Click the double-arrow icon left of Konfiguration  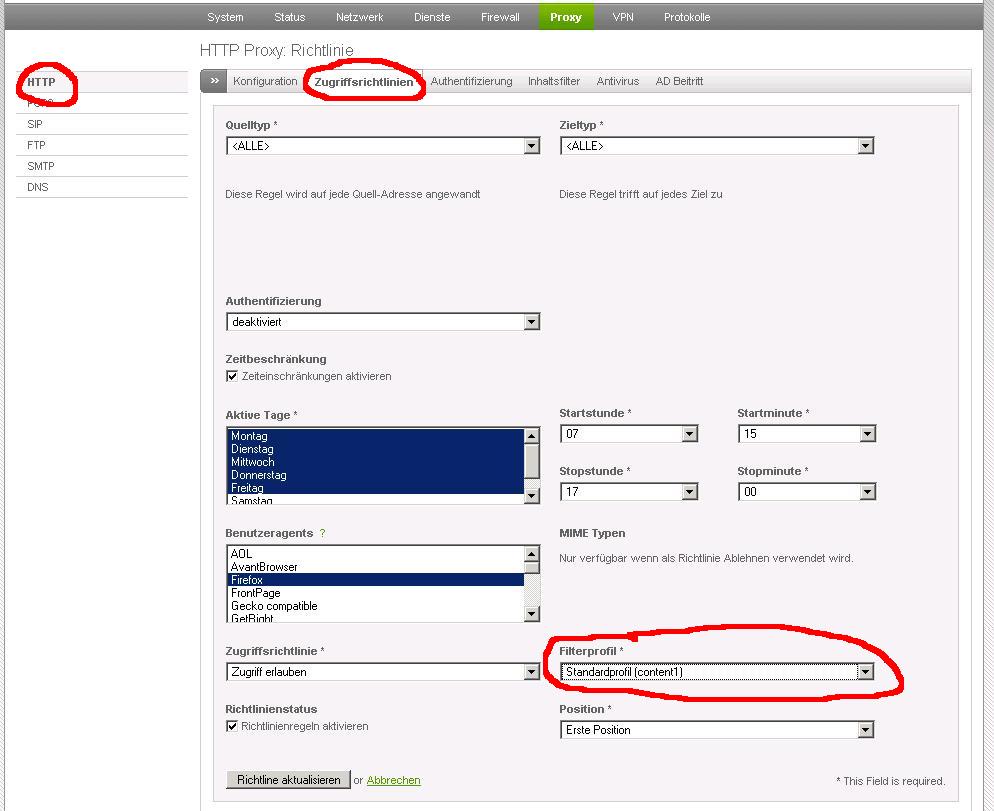point(214,81)
